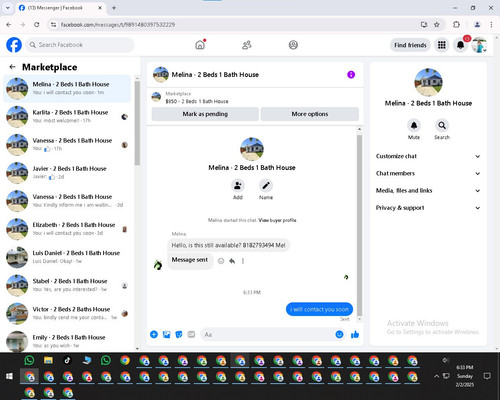
Task: Select the Messenger | Facebook browser tab
Action: 61,8
